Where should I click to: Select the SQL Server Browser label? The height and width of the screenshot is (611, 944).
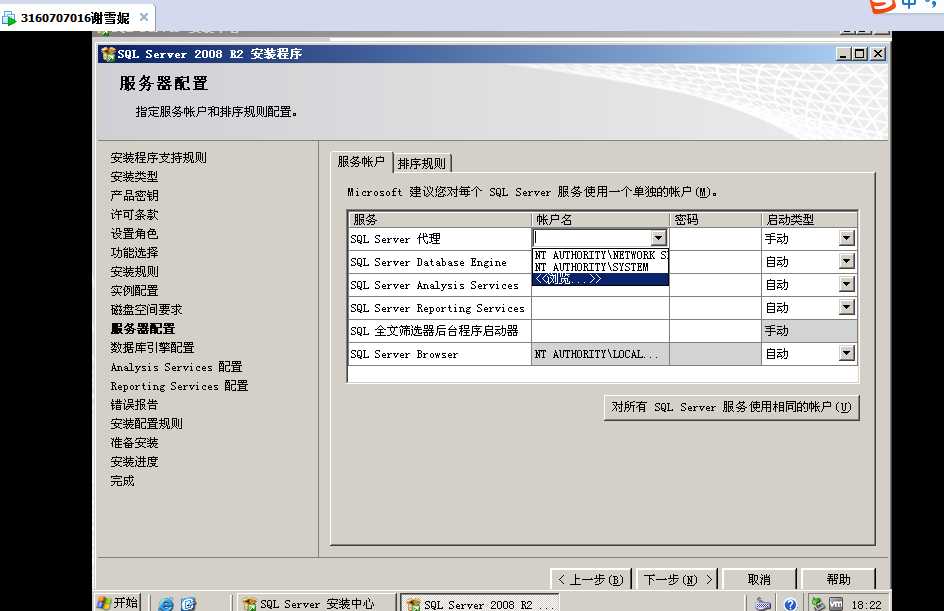tap(405, 354)
